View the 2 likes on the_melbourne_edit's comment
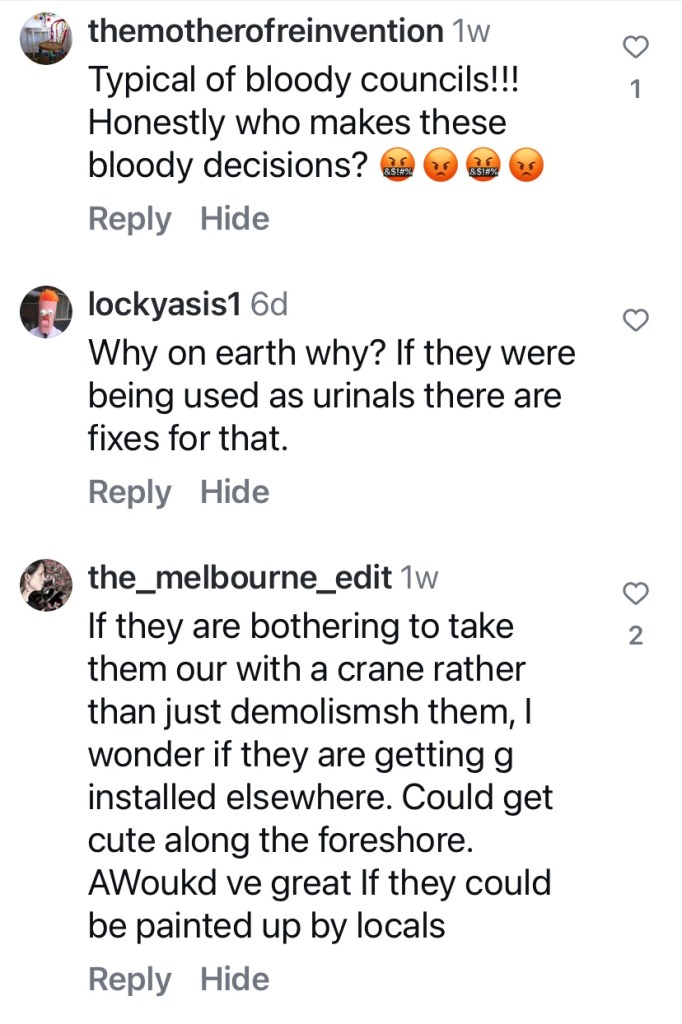682x1024 pixels. pos(636,636)
